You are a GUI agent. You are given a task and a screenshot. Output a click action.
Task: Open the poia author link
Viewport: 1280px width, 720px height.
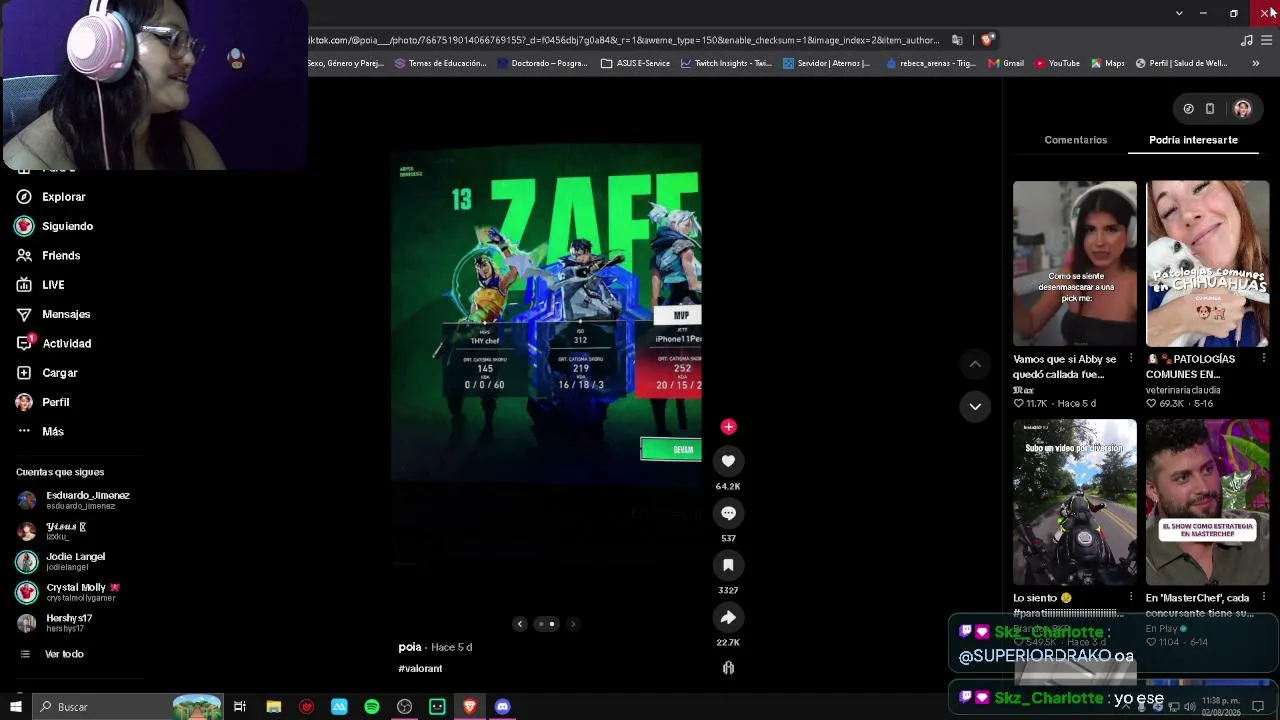410,647
